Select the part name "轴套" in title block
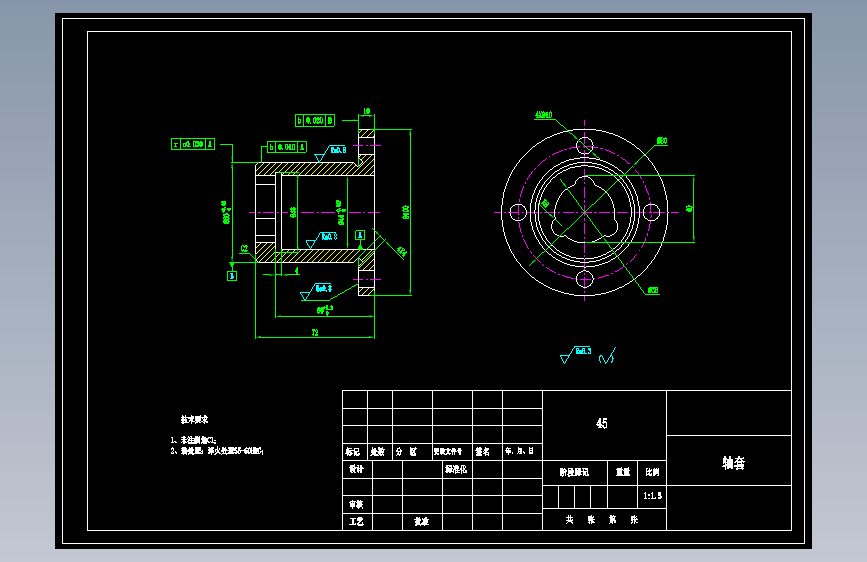867x562 pixels. click(733, 463)
